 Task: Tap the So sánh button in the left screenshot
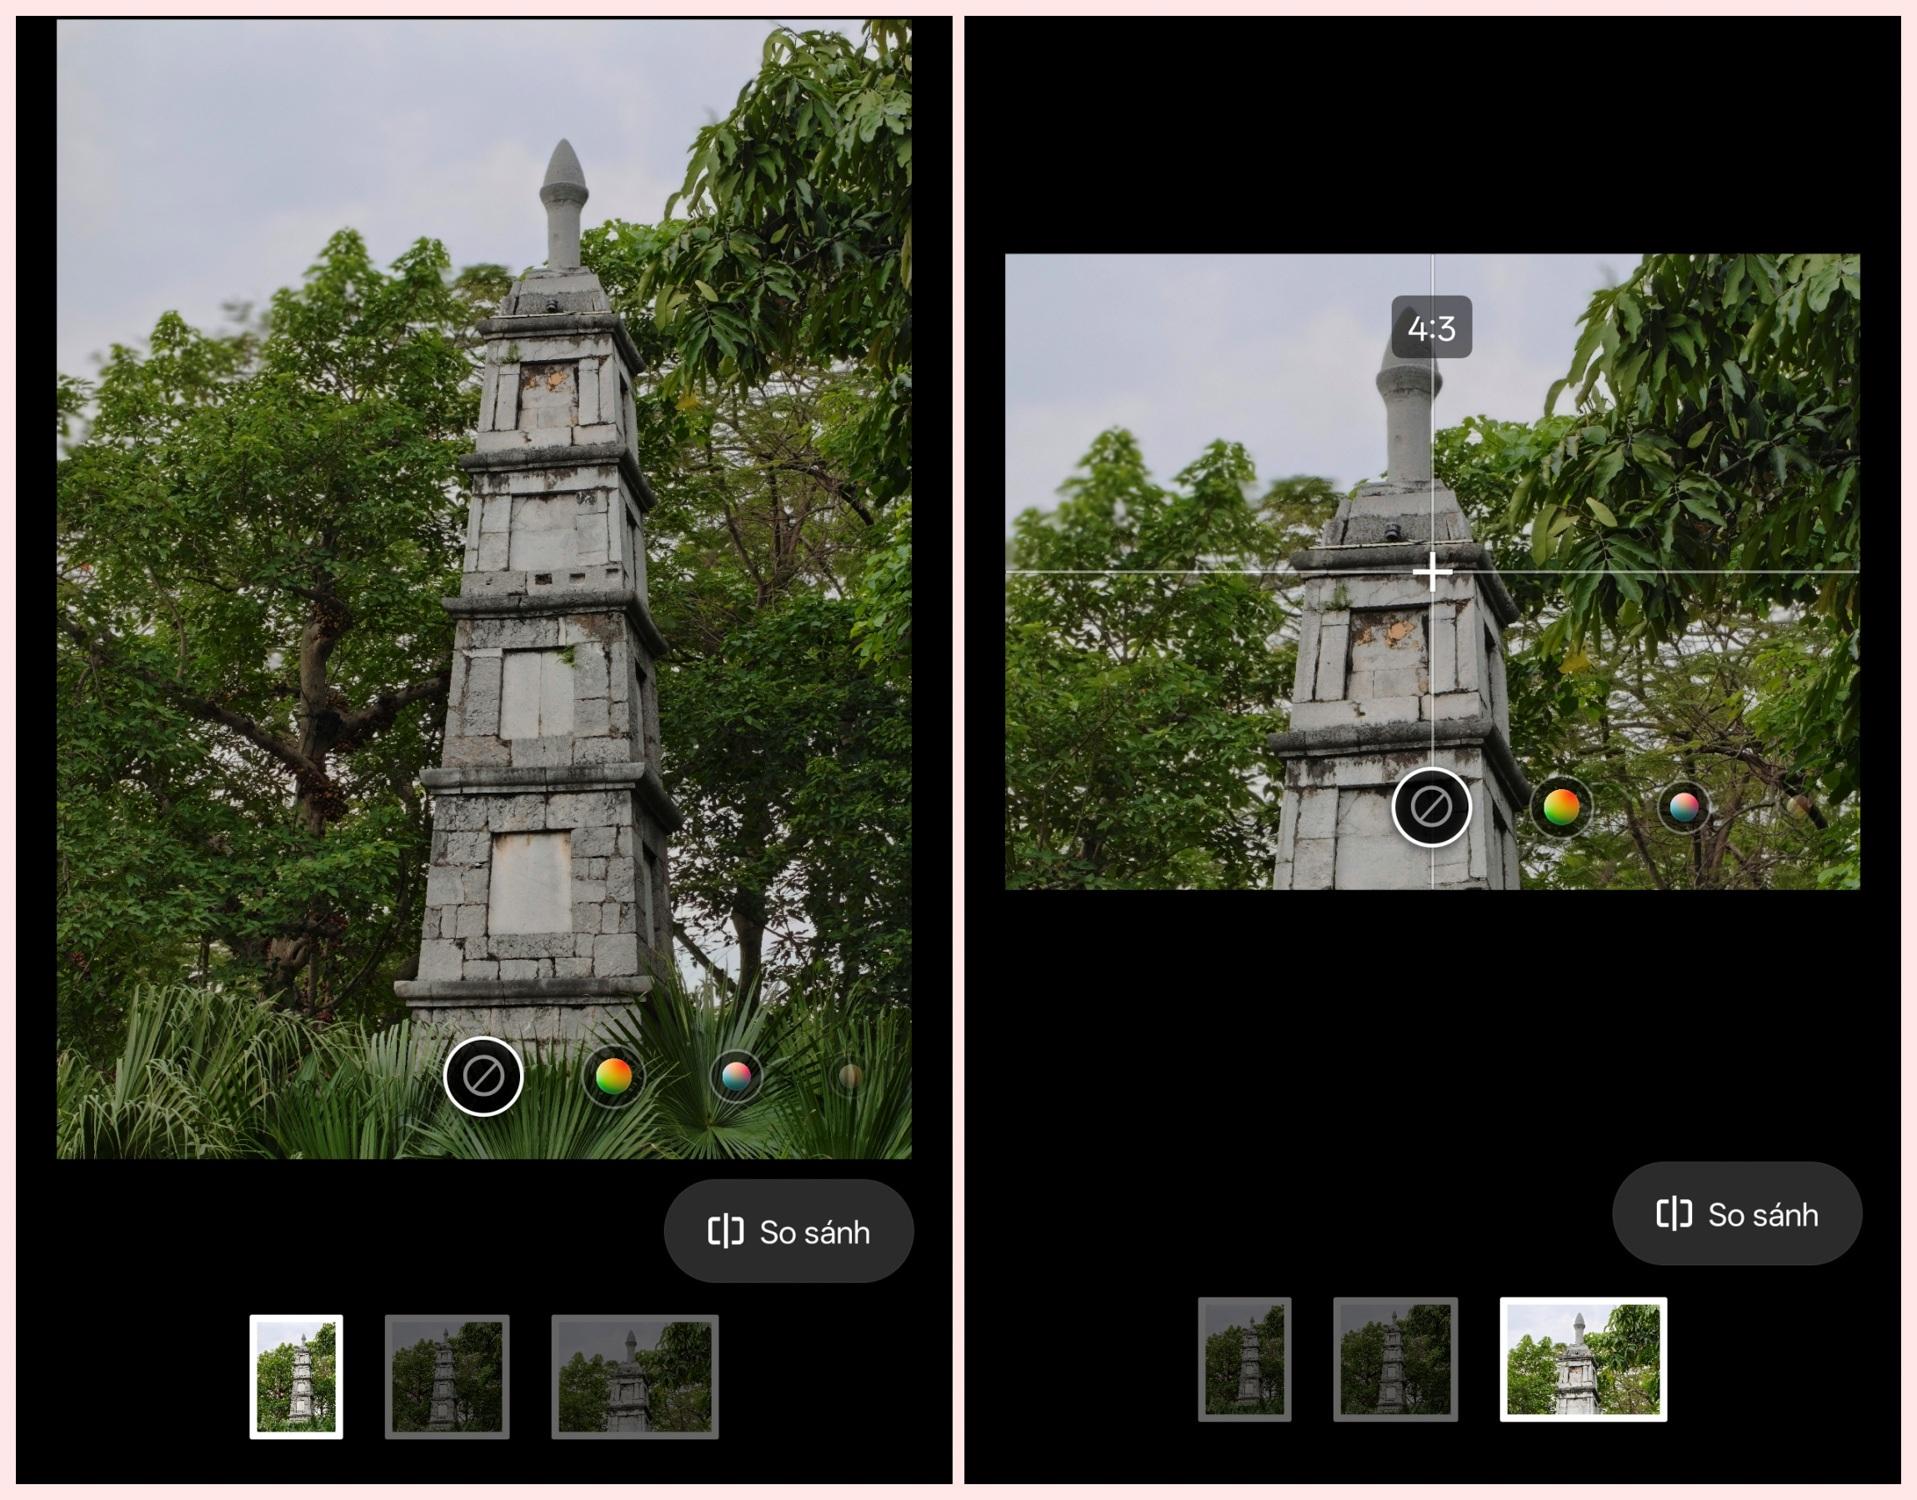(789, 1231)
